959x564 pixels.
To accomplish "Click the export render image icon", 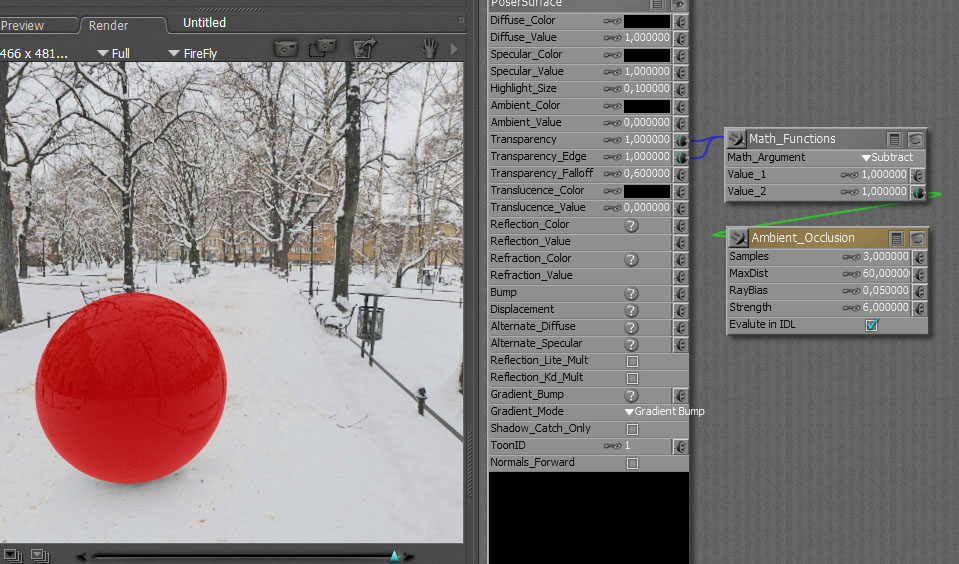I will click(365, 48).
